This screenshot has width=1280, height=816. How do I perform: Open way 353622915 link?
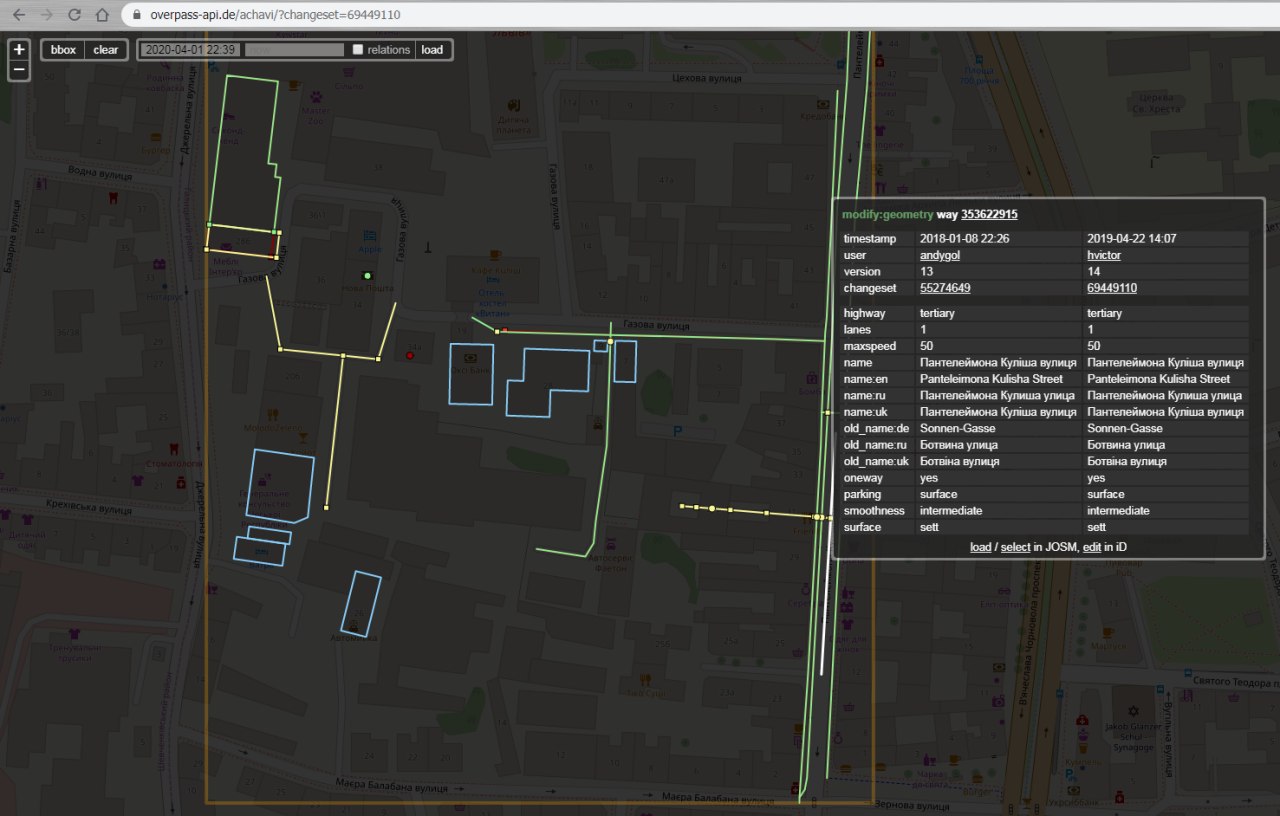(989, 214)
